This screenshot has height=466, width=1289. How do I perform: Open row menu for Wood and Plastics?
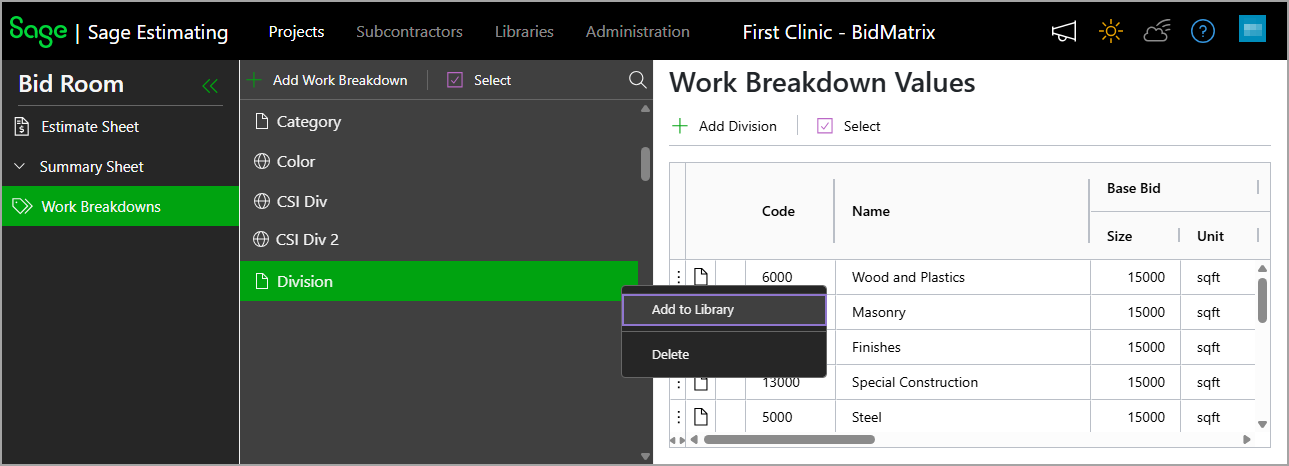678,277
